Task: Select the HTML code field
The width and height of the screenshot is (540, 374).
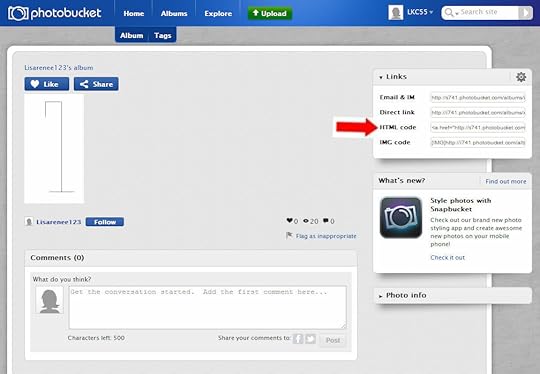Action: pyautogui.click(x=478, y=127)
